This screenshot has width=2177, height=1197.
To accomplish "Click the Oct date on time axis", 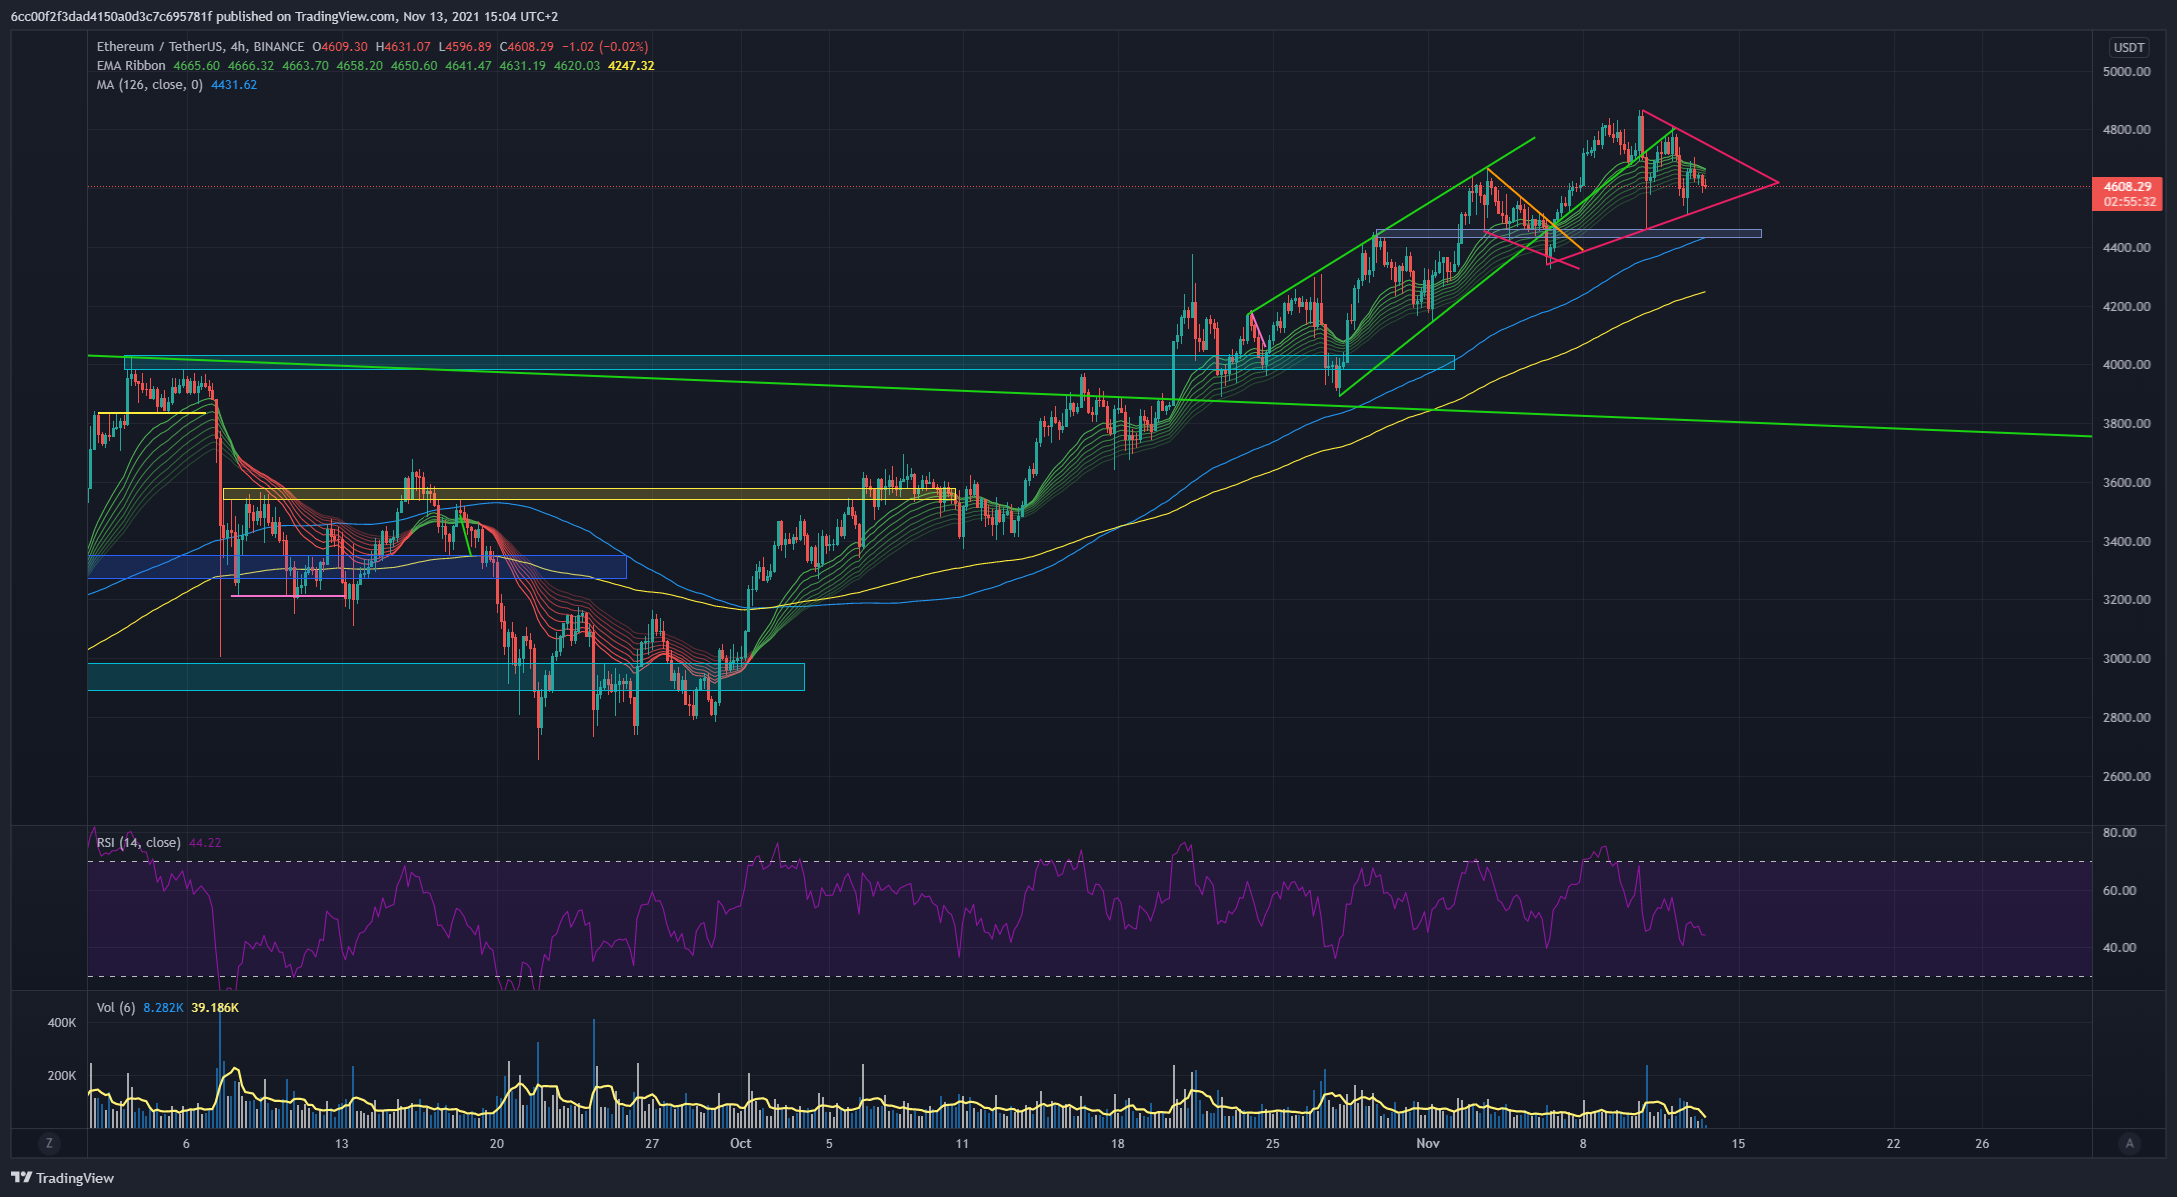I will pos(740,1143).
